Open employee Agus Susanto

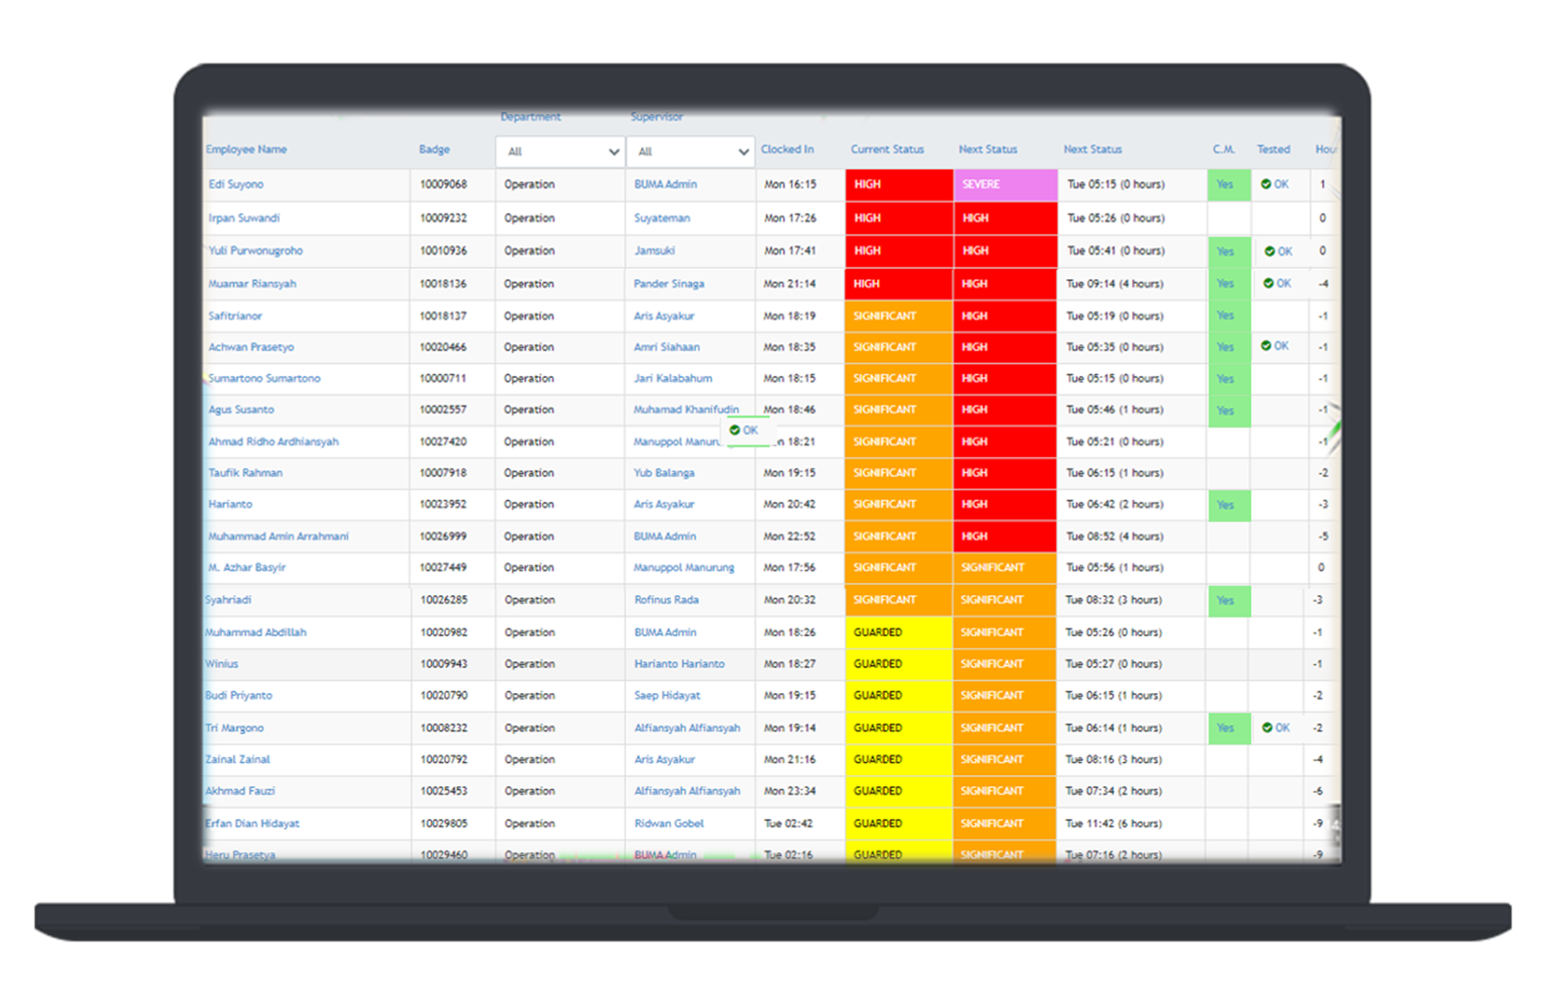(x=241, y=409)
